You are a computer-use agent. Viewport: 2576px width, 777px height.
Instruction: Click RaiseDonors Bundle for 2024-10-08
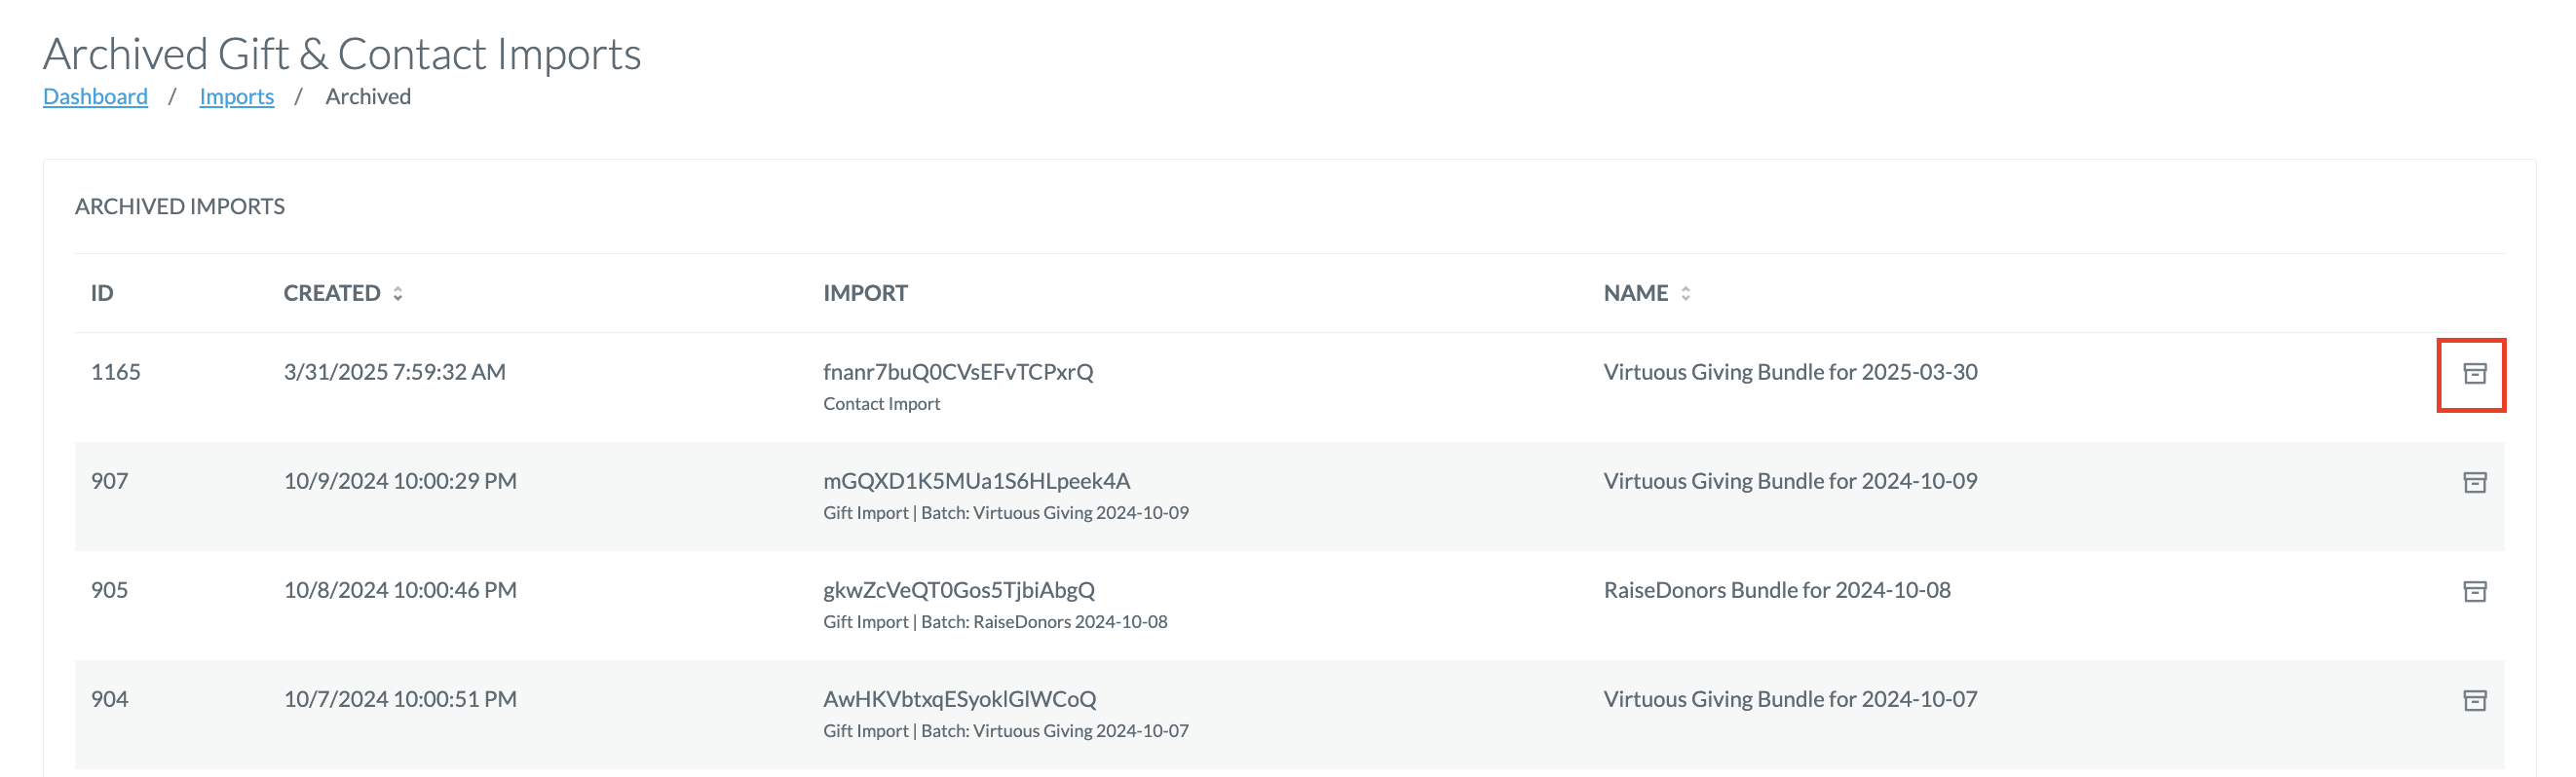[x=1777, y=590]
